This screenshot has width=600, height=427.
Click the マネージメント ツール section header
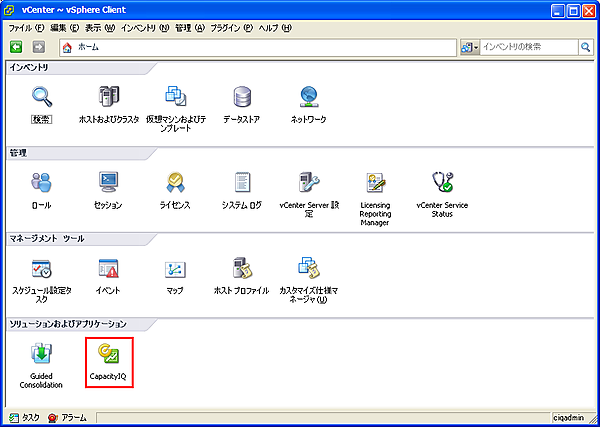click(47, 239)
